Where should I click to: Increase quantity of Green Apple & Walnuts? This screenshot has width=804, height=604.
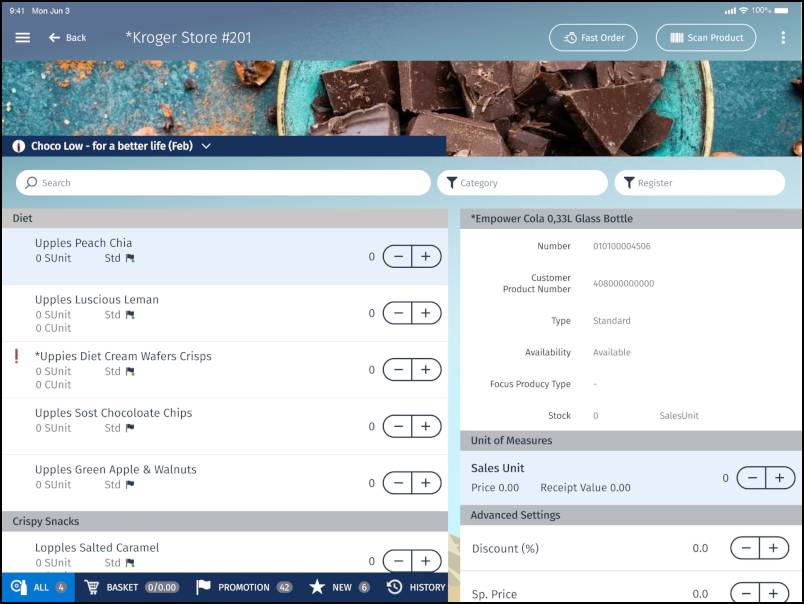point(426,483)
